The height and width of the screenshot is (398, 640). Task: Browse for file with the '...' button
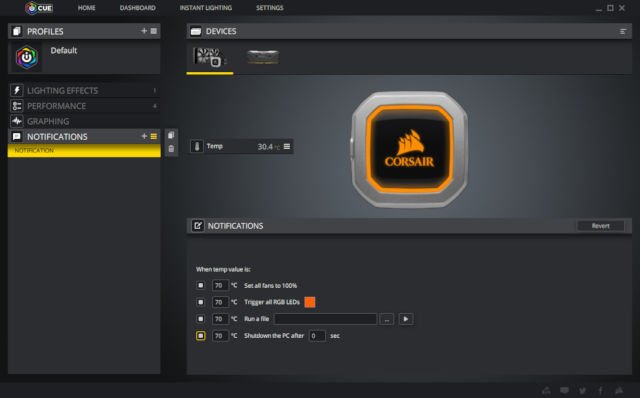pos(387,319)
